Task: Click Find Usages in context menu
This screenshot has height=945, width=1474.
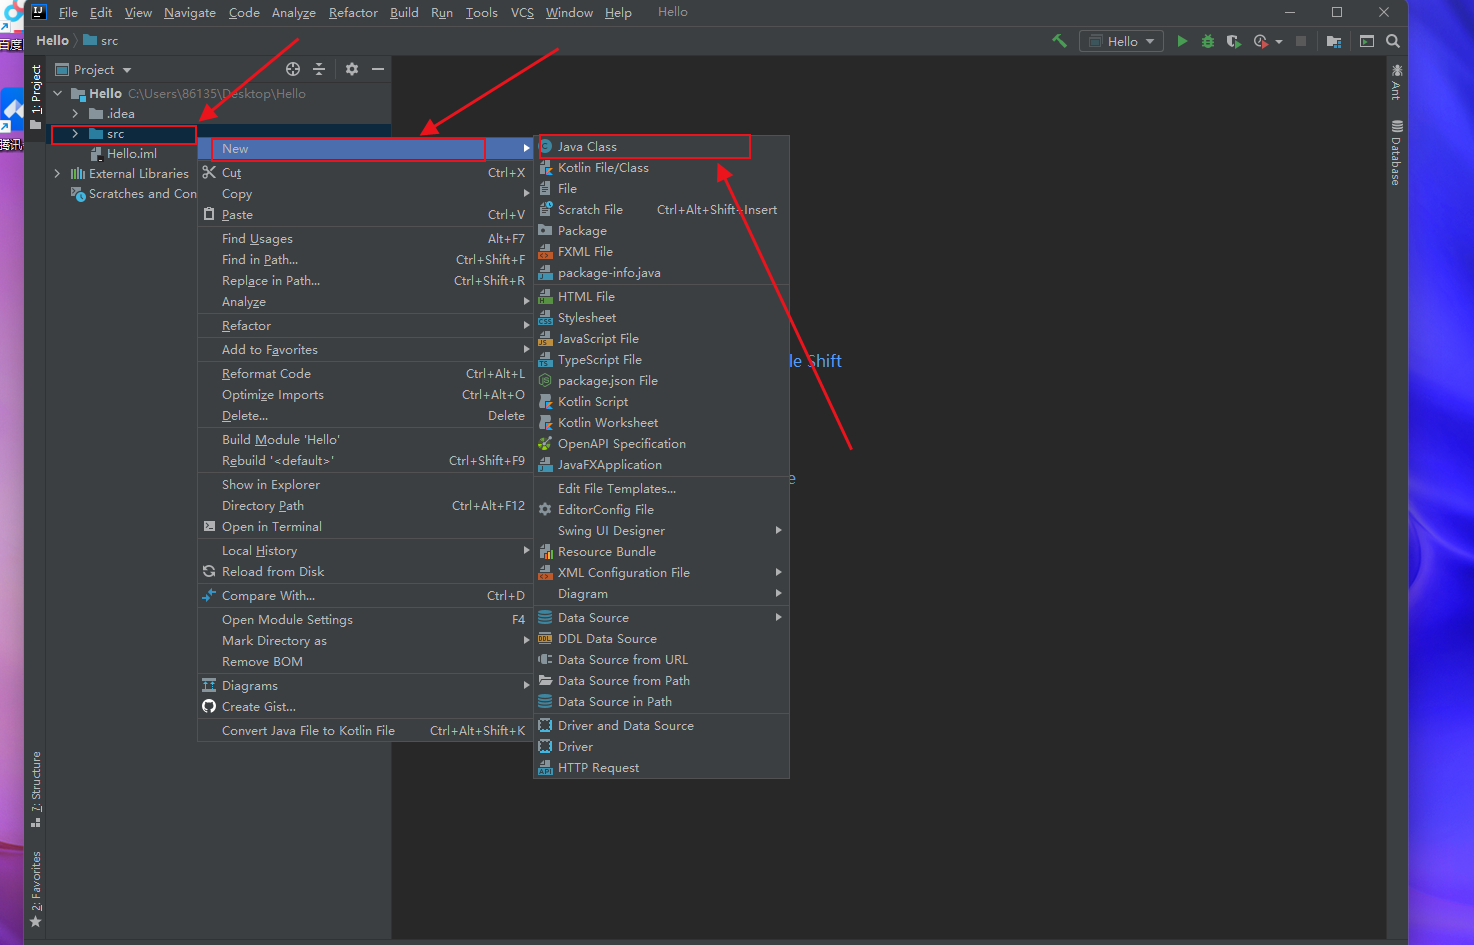Action: (365, 239)
